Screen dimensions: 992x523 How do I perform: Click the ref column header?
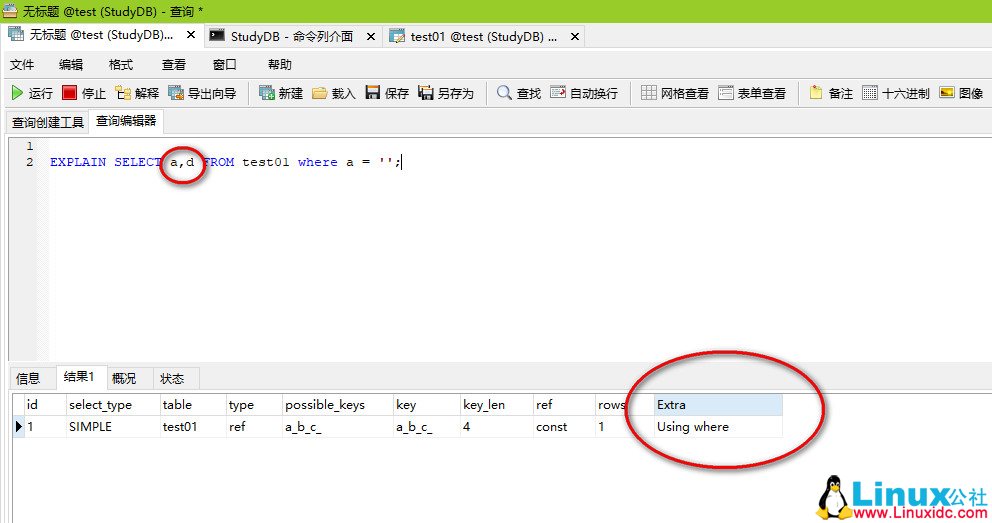point(564,405)
